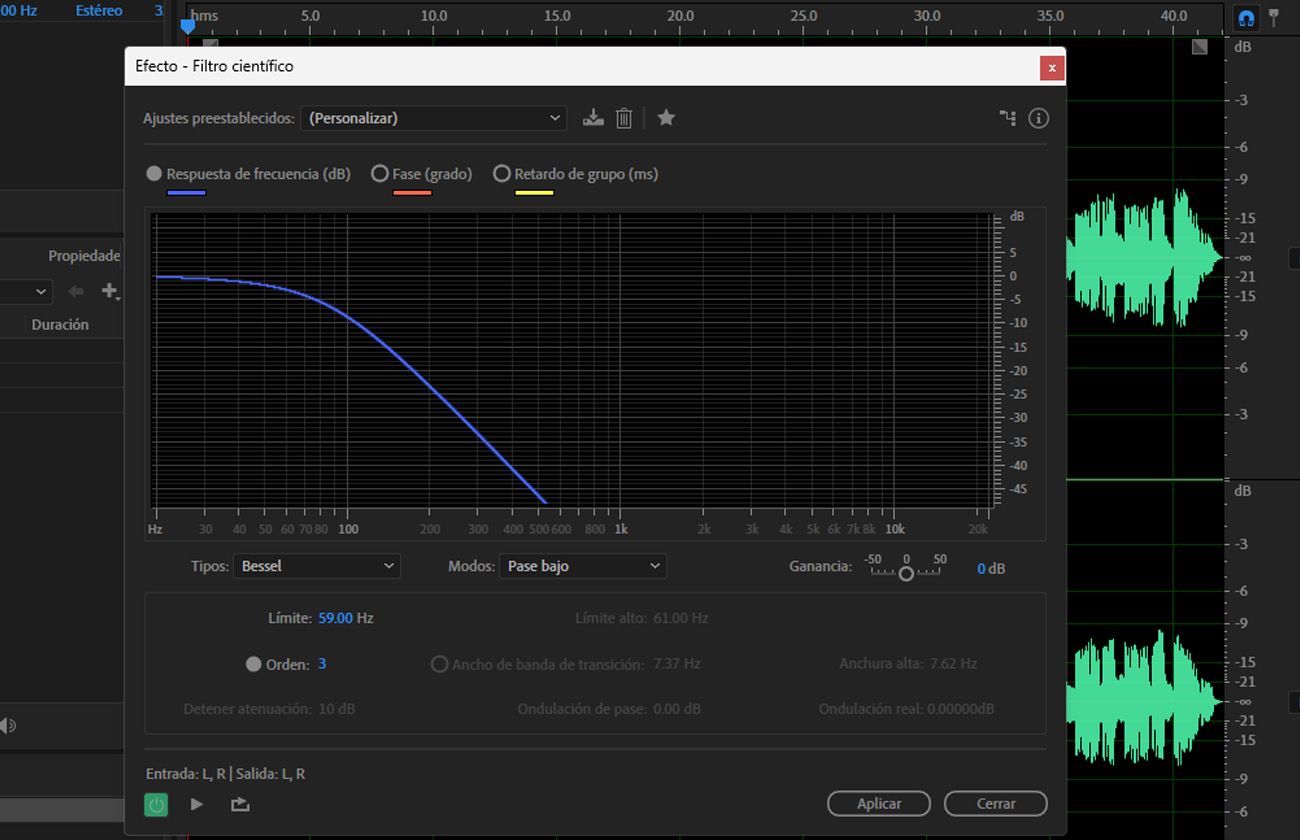
Task: Click the lower channel waveform in the editor
Action: [1144, 700]
